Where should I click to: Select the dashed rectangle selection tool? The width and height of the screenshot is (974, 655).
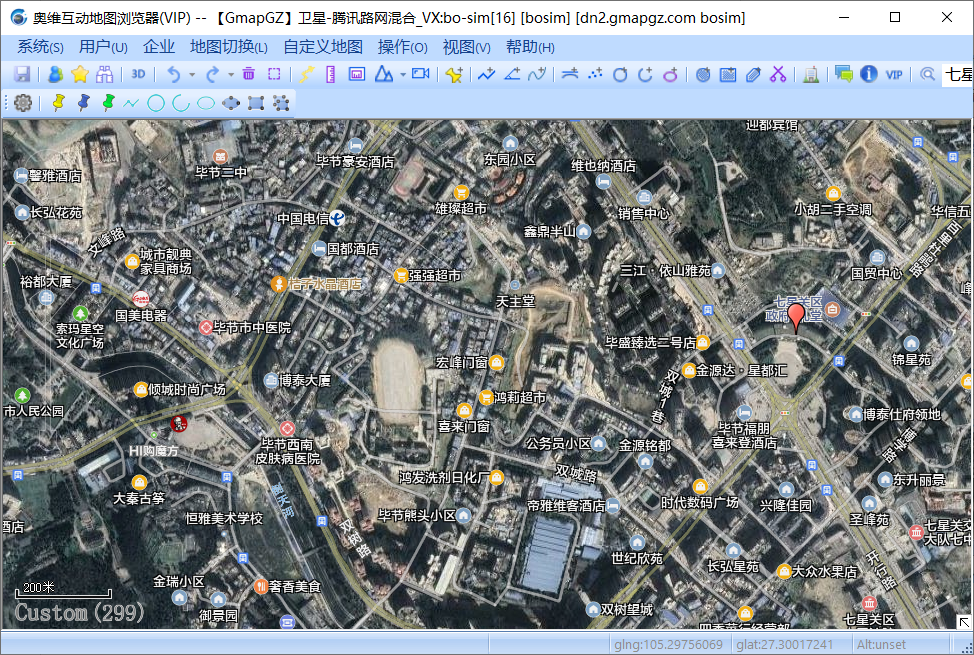(x=274, y=75)
